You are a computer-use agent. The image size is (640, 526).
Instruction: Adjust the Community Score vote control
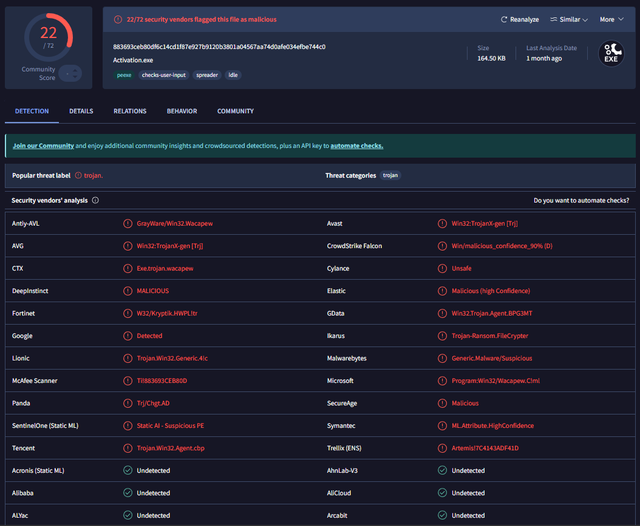point(70,73)
